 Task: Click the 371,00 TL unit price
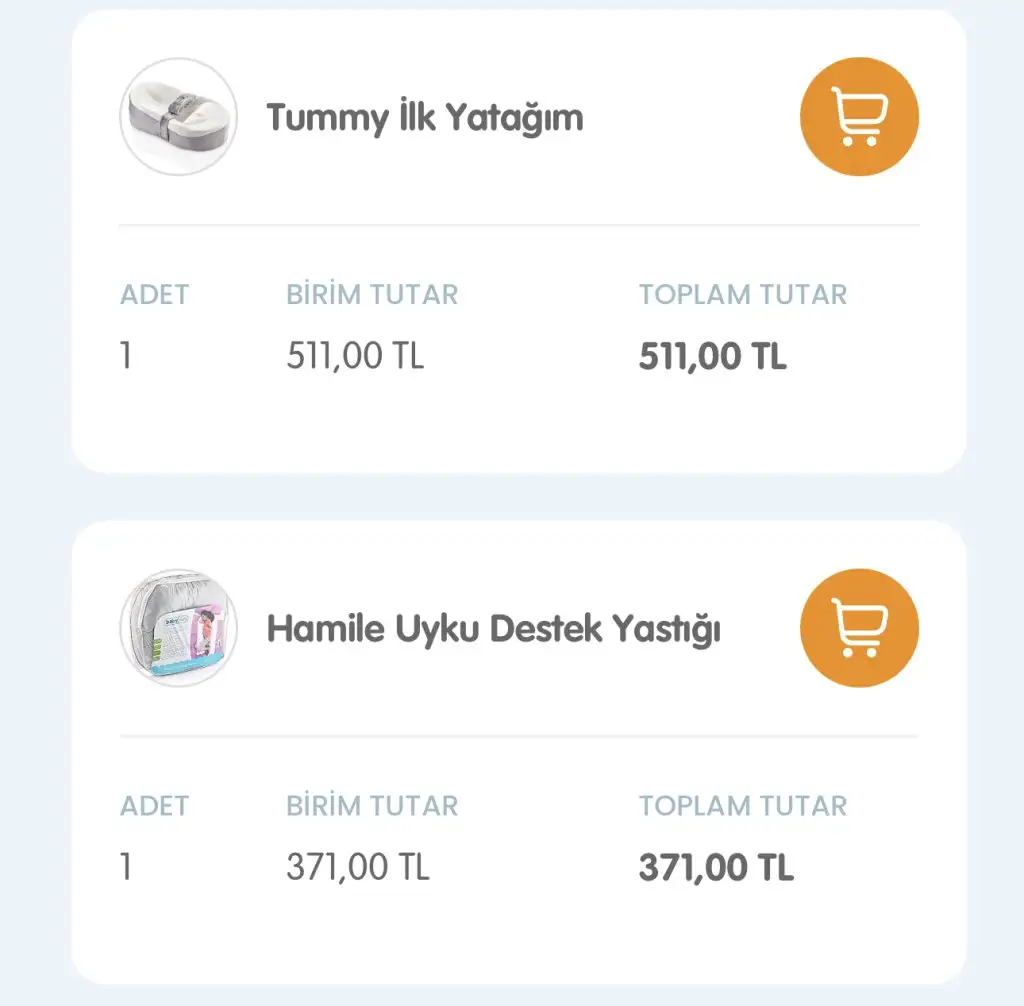tap(357, 867)
